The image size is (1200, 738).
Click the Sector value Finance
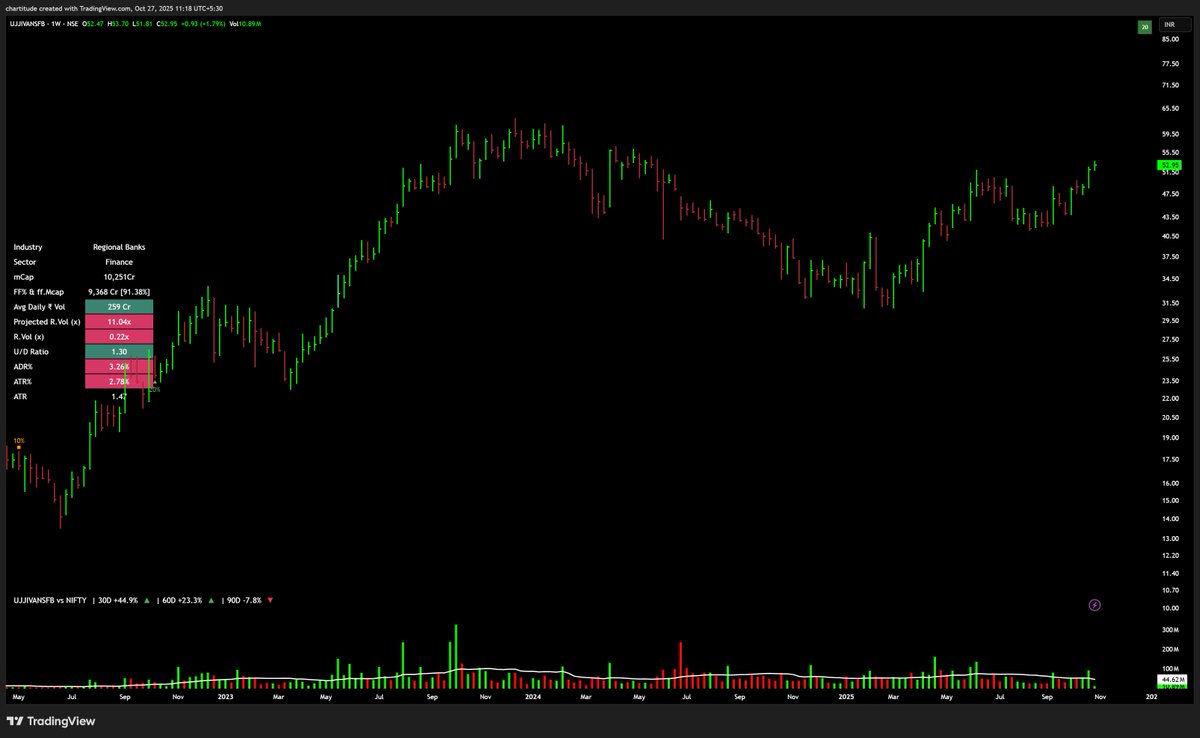[119, 261]
